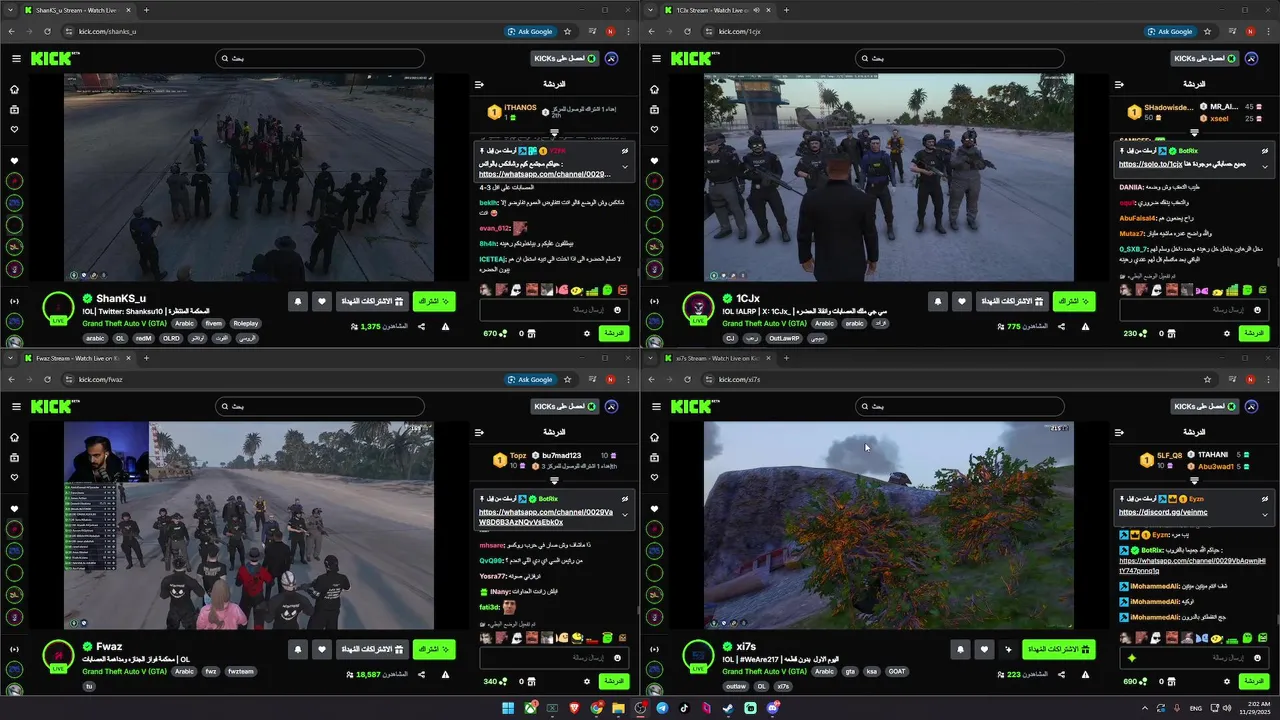Click Ask Google in ShanKS_u address bar
Viewport: 1280px width, 720px height.
(x=531, y=31)
